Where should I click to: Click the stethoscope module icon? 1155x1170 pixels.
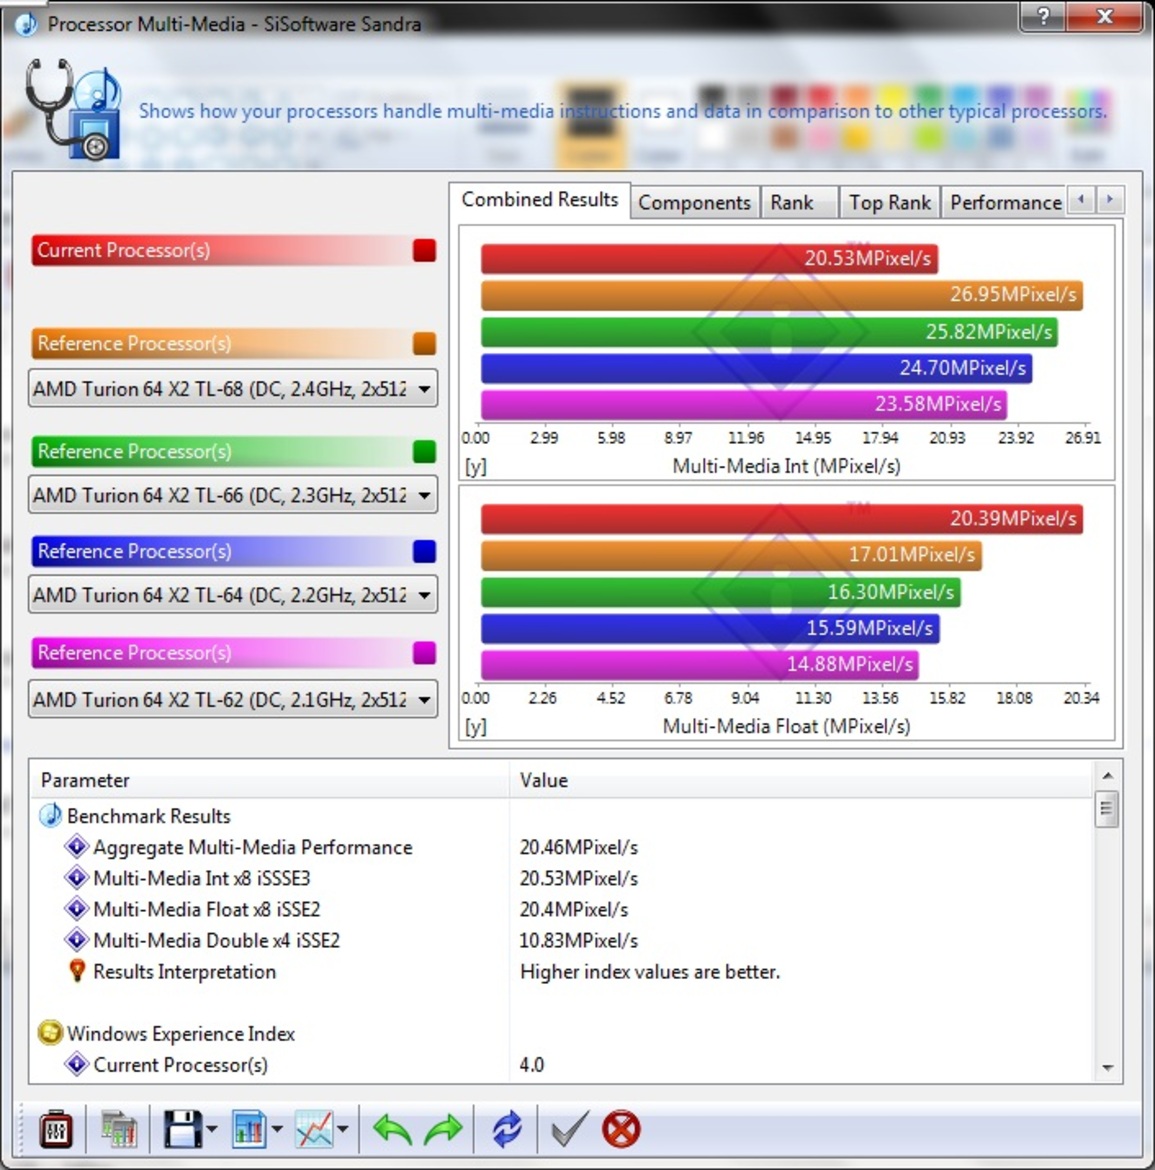(x=73, y=109)
